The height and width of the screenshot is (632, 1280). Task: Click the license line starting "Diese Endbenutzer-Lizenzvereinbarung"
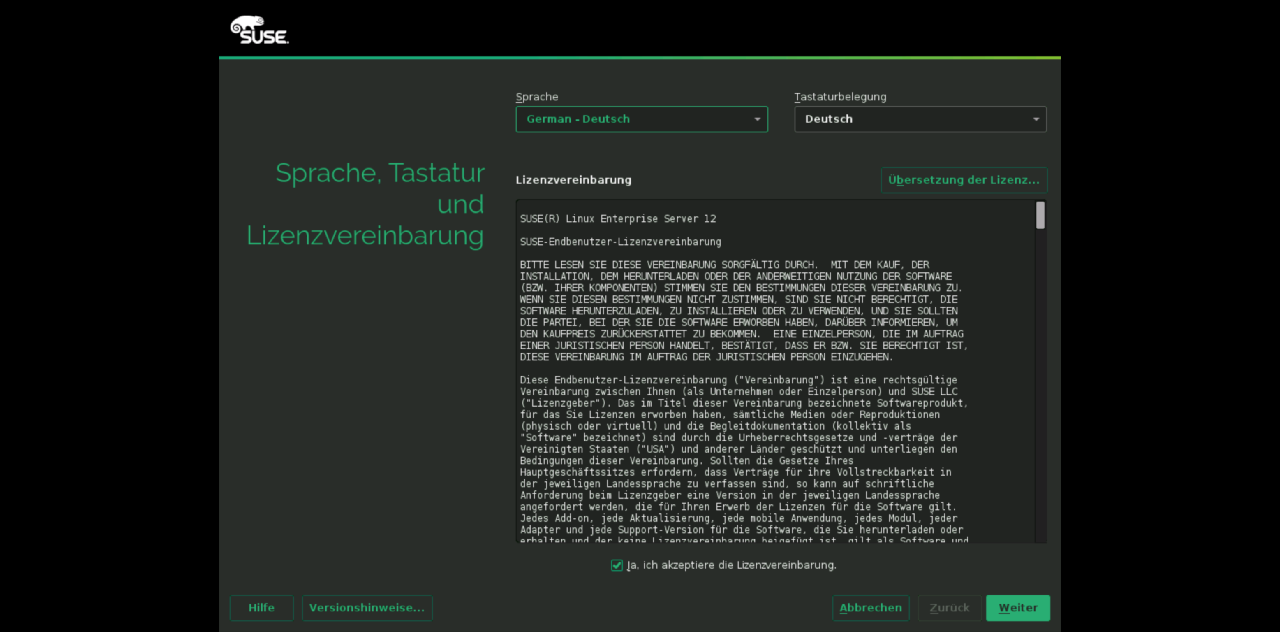pos(739,380)
